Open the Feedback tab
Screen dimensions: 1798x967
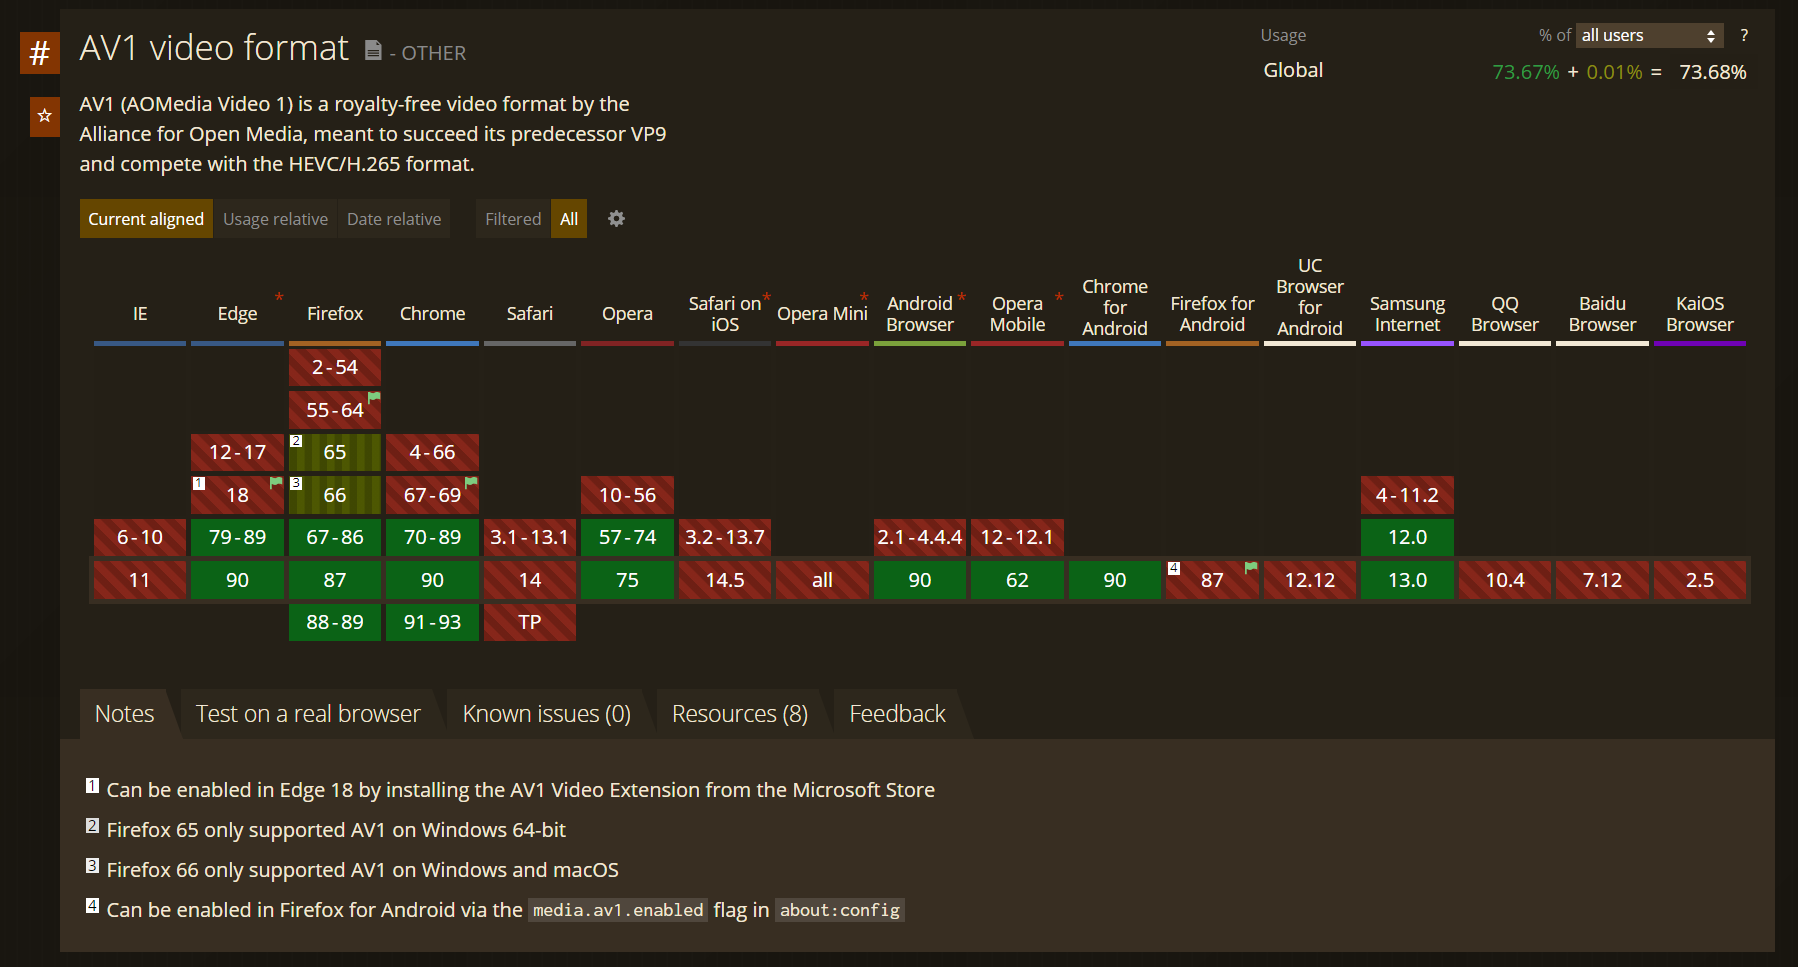(x=897, y=714)
